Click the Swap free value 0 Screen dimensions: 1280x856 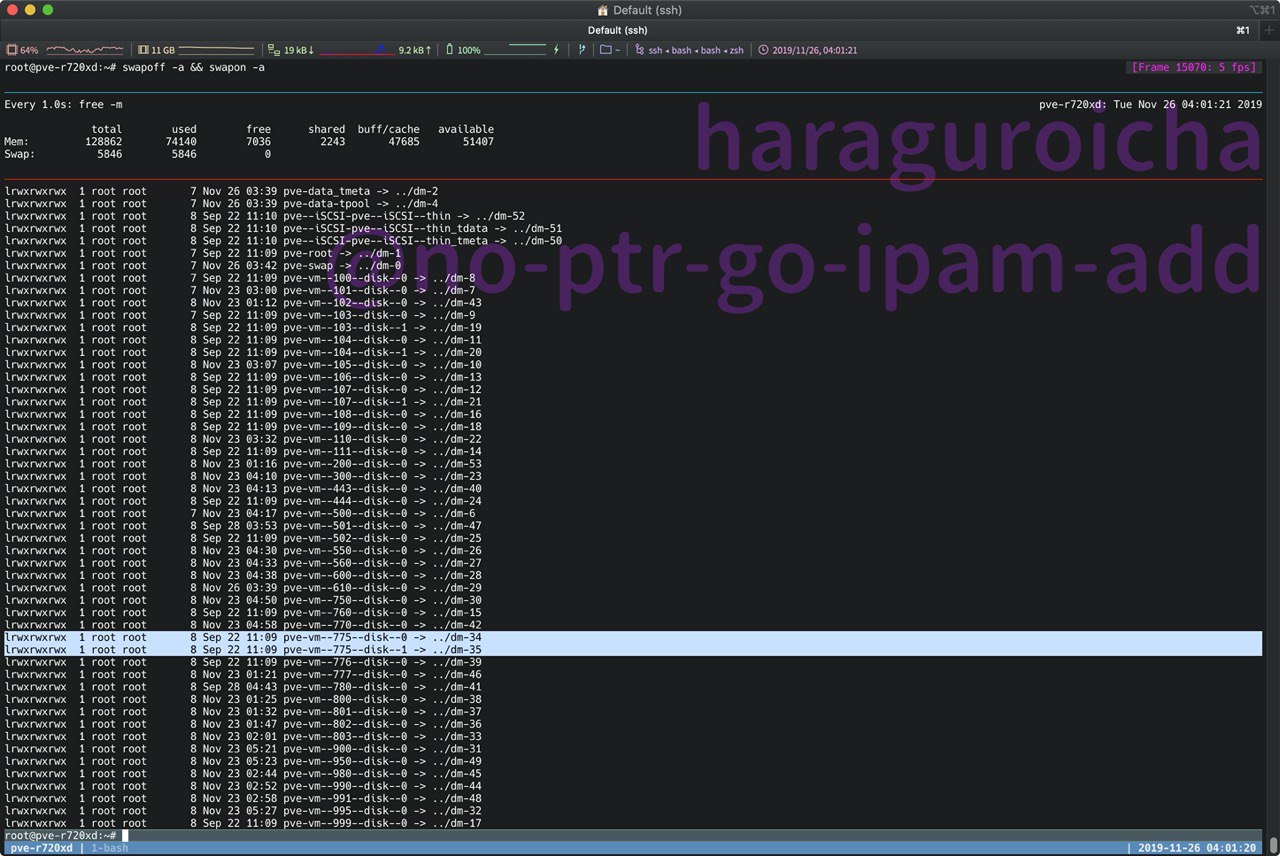pyautogui.click(x=267, y=154)
